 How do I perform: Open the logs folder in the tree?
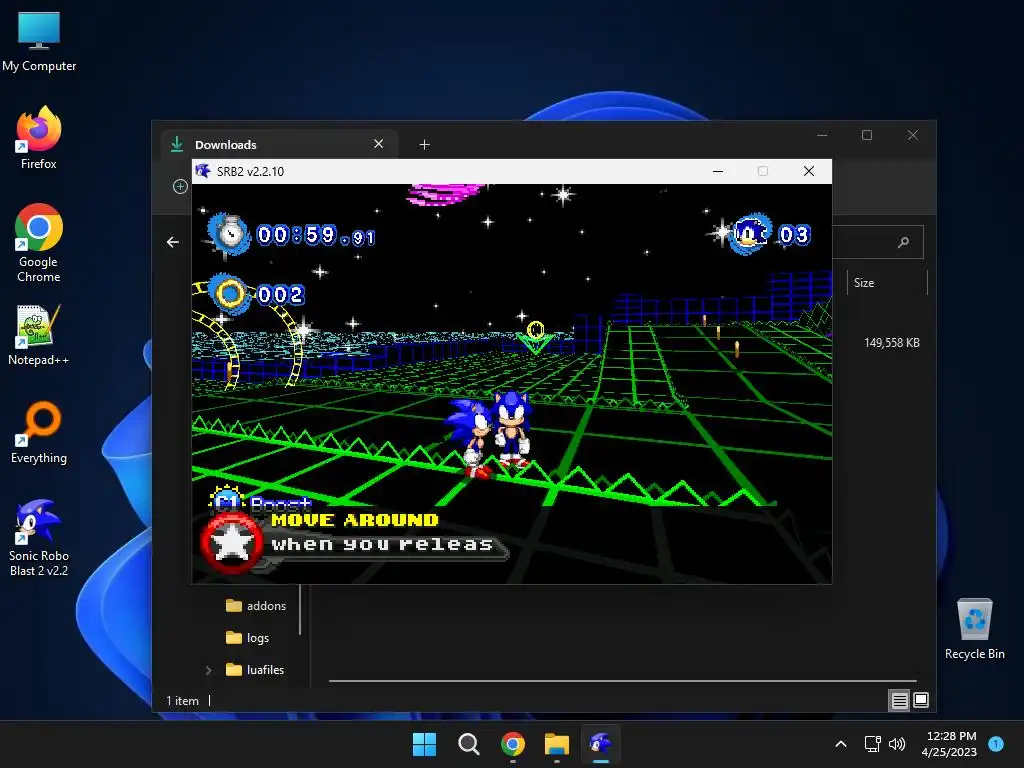(x=247, y=638)
